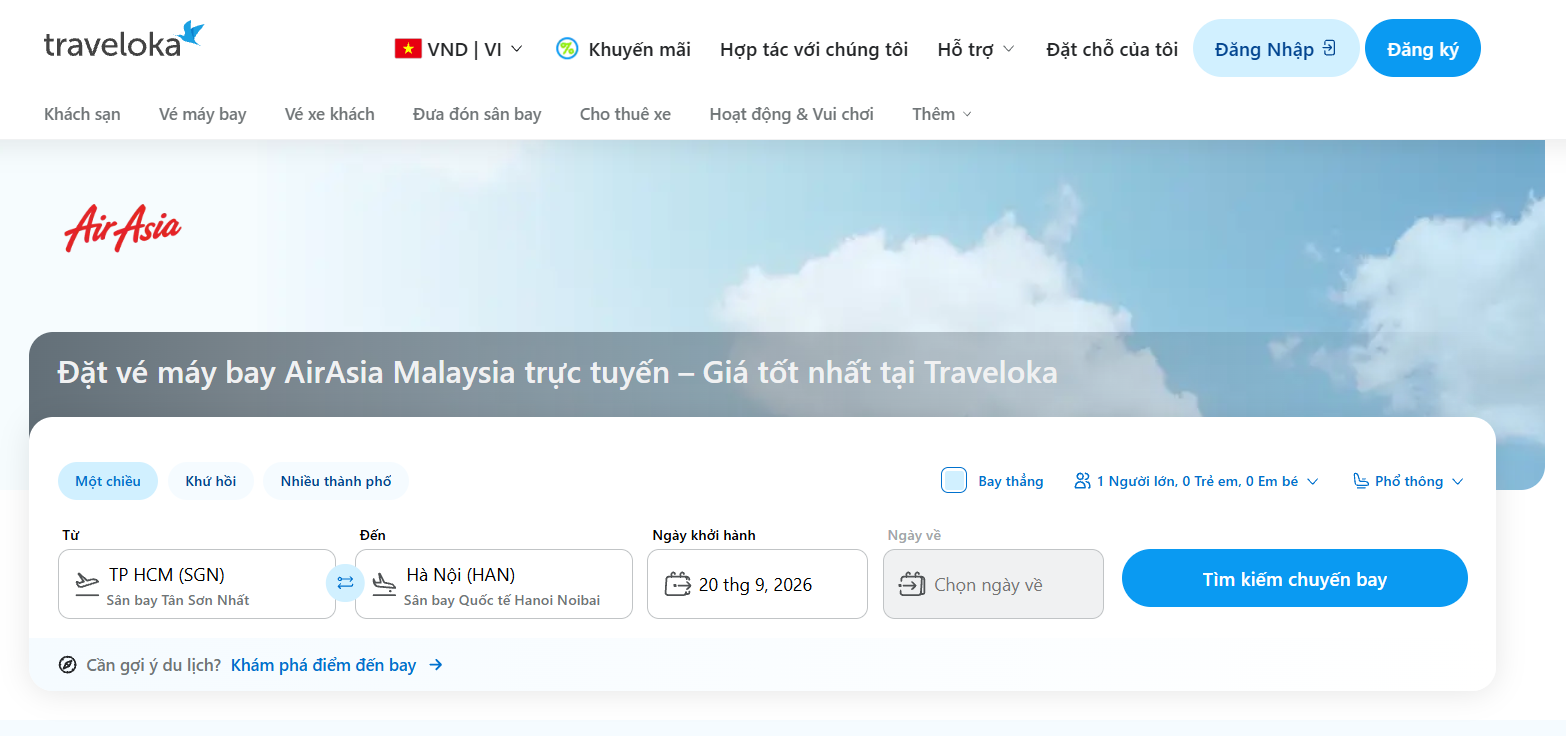1566x736 pixels.
Task: Select the Một chiều trip type
Action: 108,481
